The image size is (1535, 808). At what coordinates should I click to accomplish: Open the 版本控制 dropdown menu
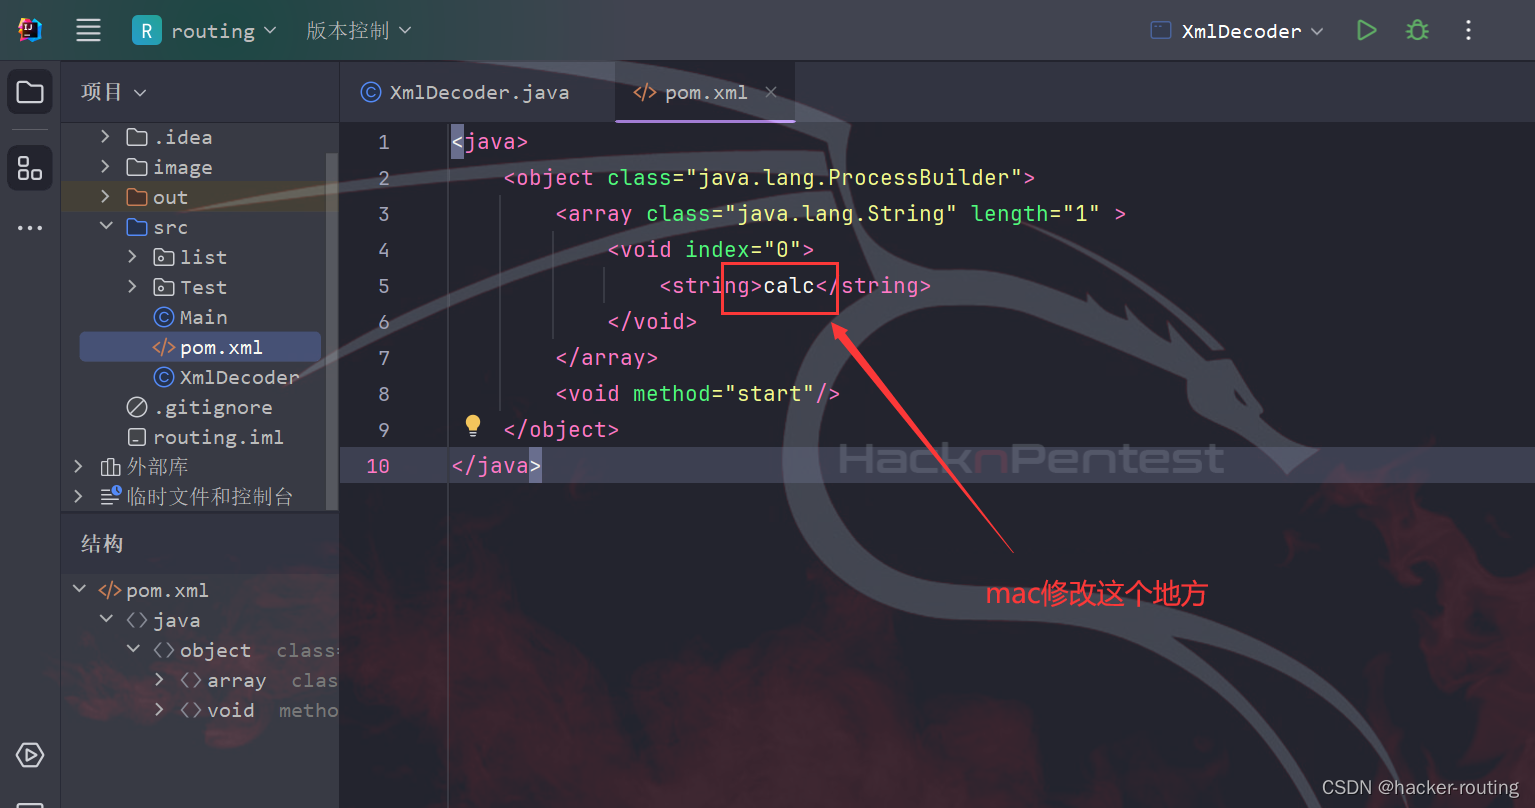358,31
